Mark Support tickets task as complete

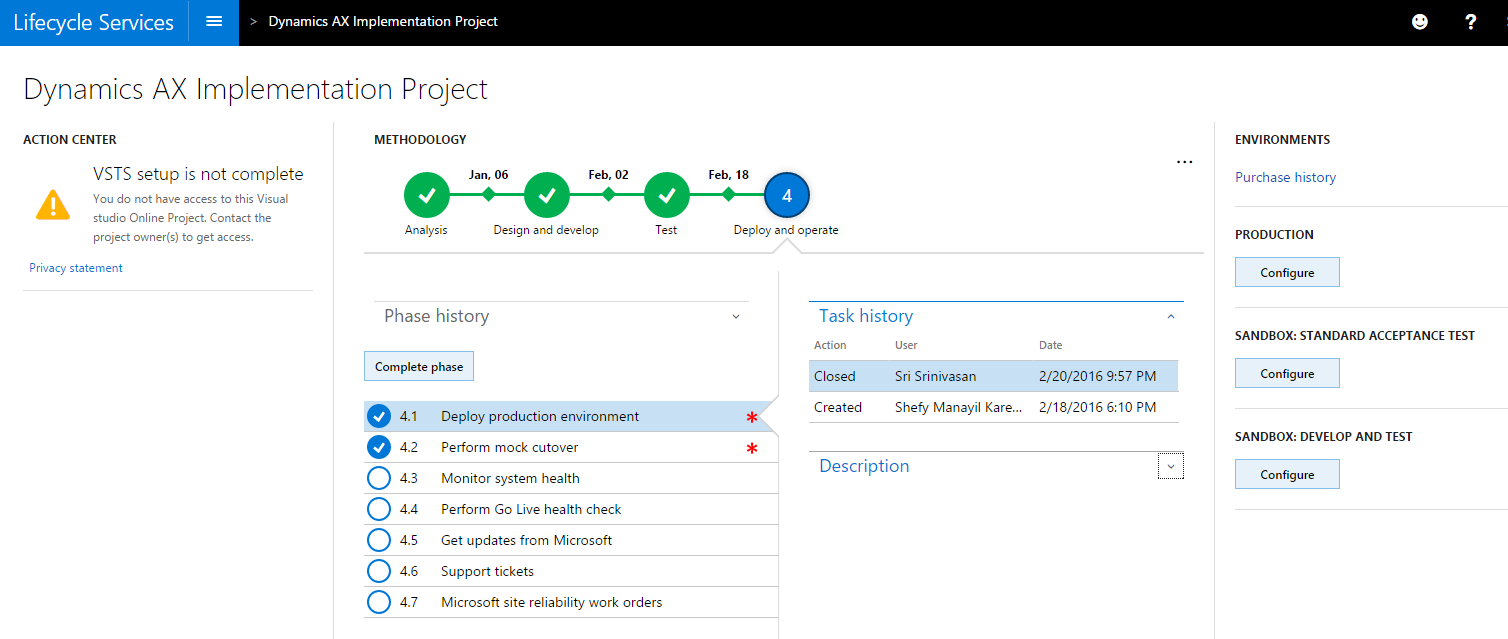379,572
